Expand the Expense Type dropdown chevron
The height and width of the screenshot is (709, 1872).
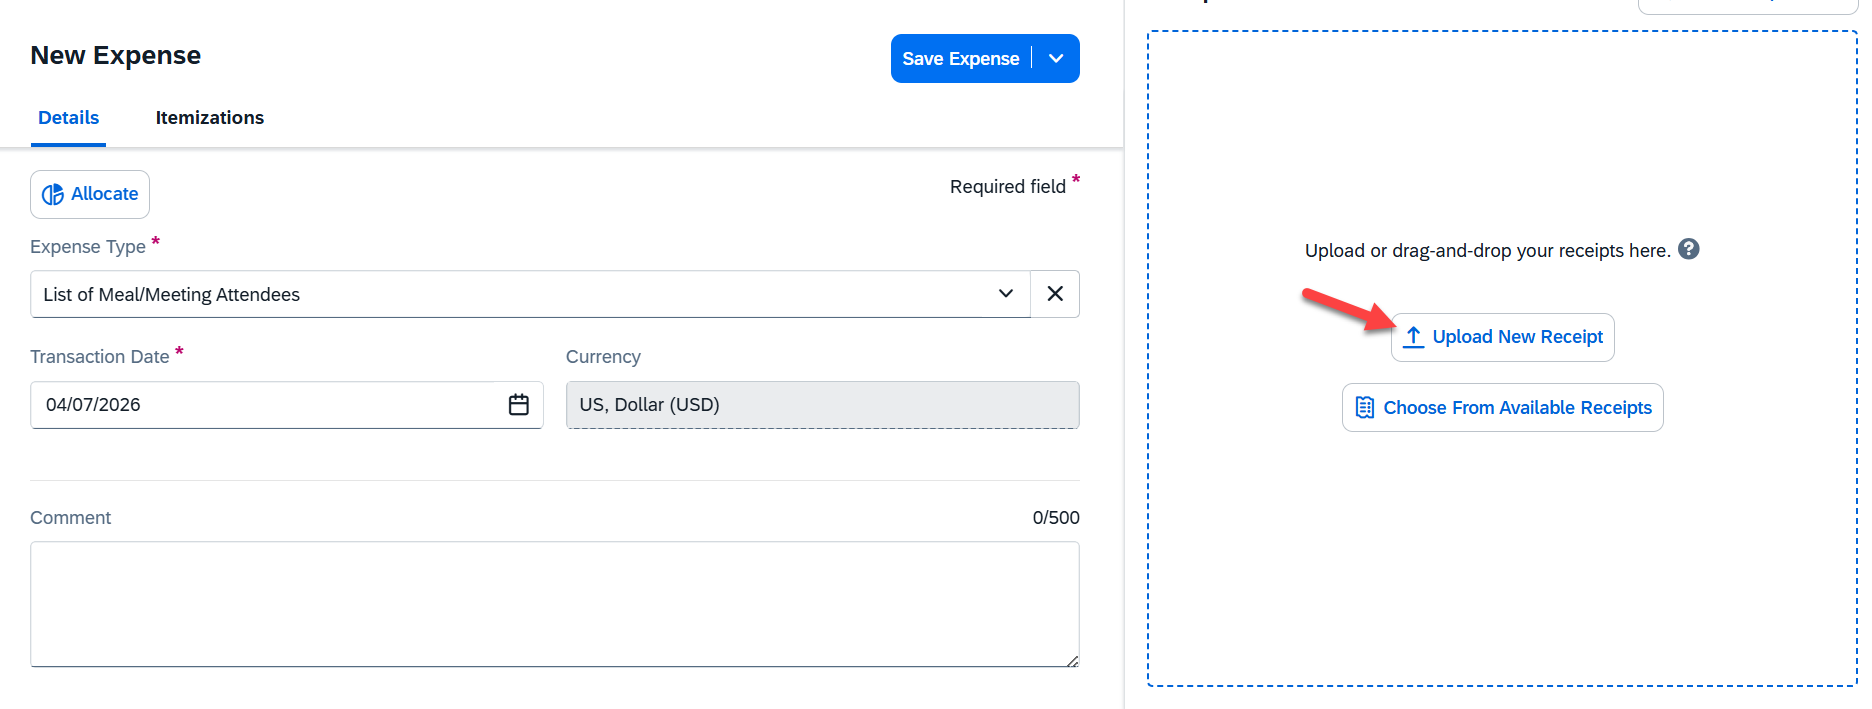[1006, 294]
